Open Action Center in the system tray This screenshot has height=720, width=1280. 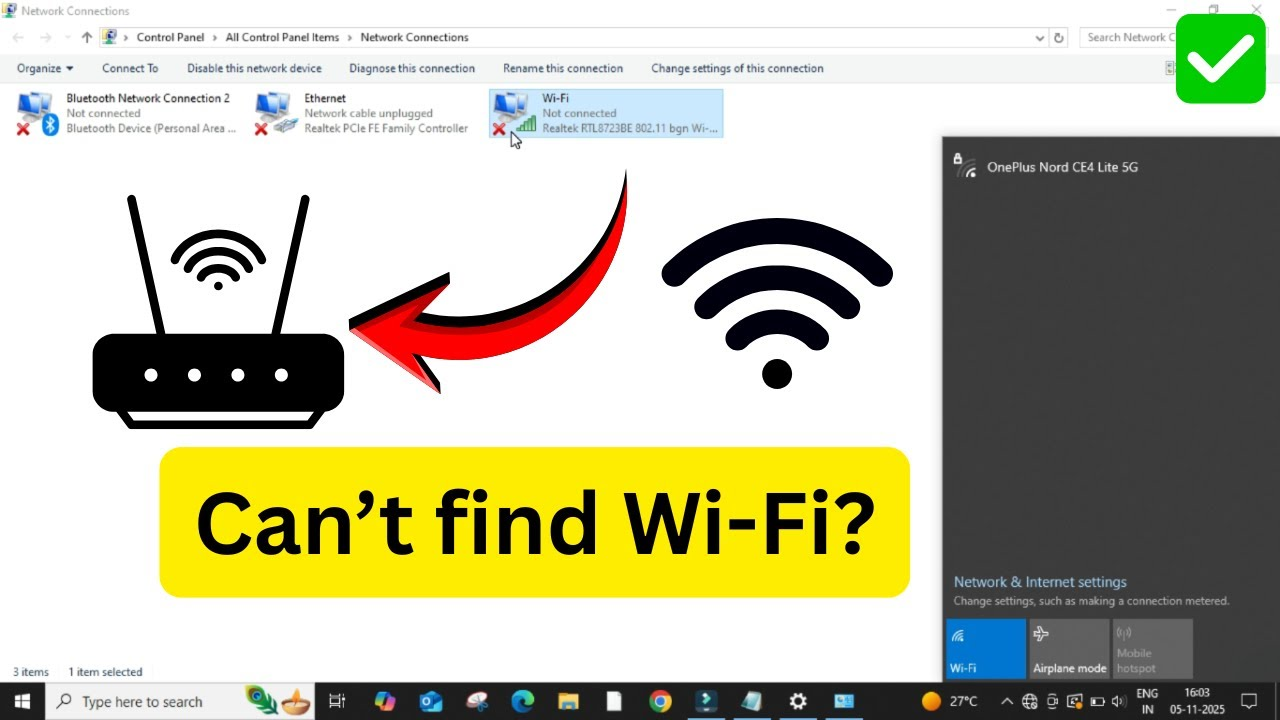coord(1248,701)
